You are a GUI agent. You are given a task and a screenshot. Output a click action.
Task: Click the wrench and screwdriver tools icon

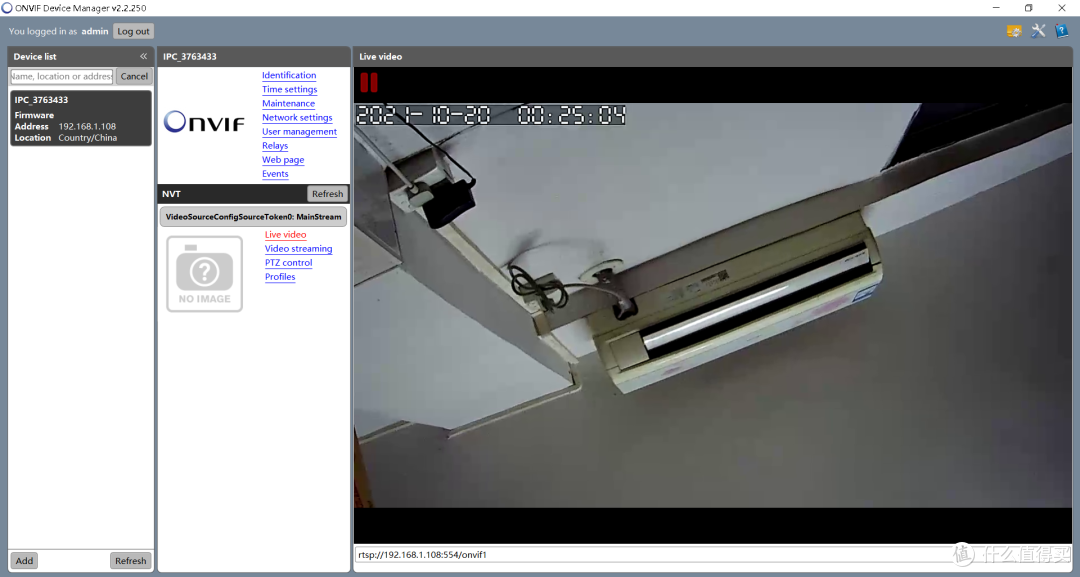1038,31
